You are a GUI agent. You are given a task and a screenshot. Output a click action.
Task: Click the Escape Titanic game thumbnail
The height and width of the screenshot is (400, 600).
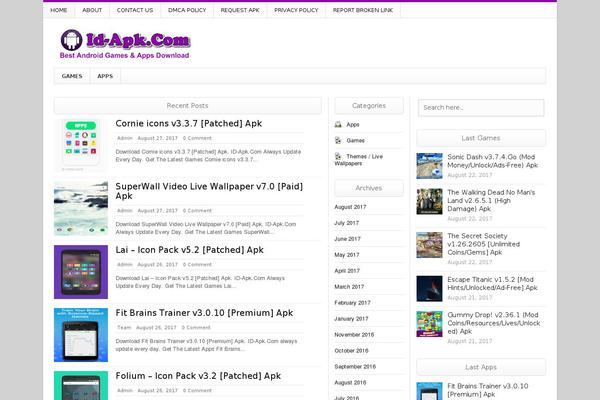tap(429, 289)
